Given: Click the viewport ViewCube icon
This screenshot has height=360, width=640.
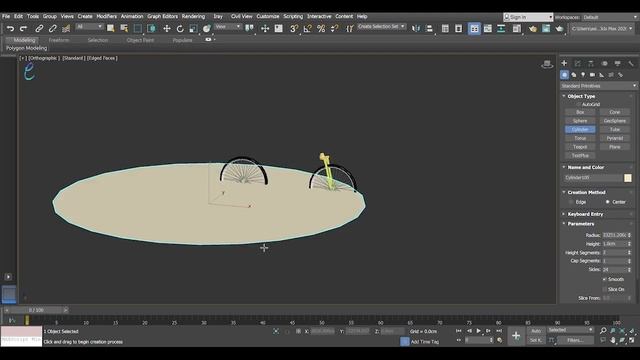Looking at the screenshot, I should [547, 64].
